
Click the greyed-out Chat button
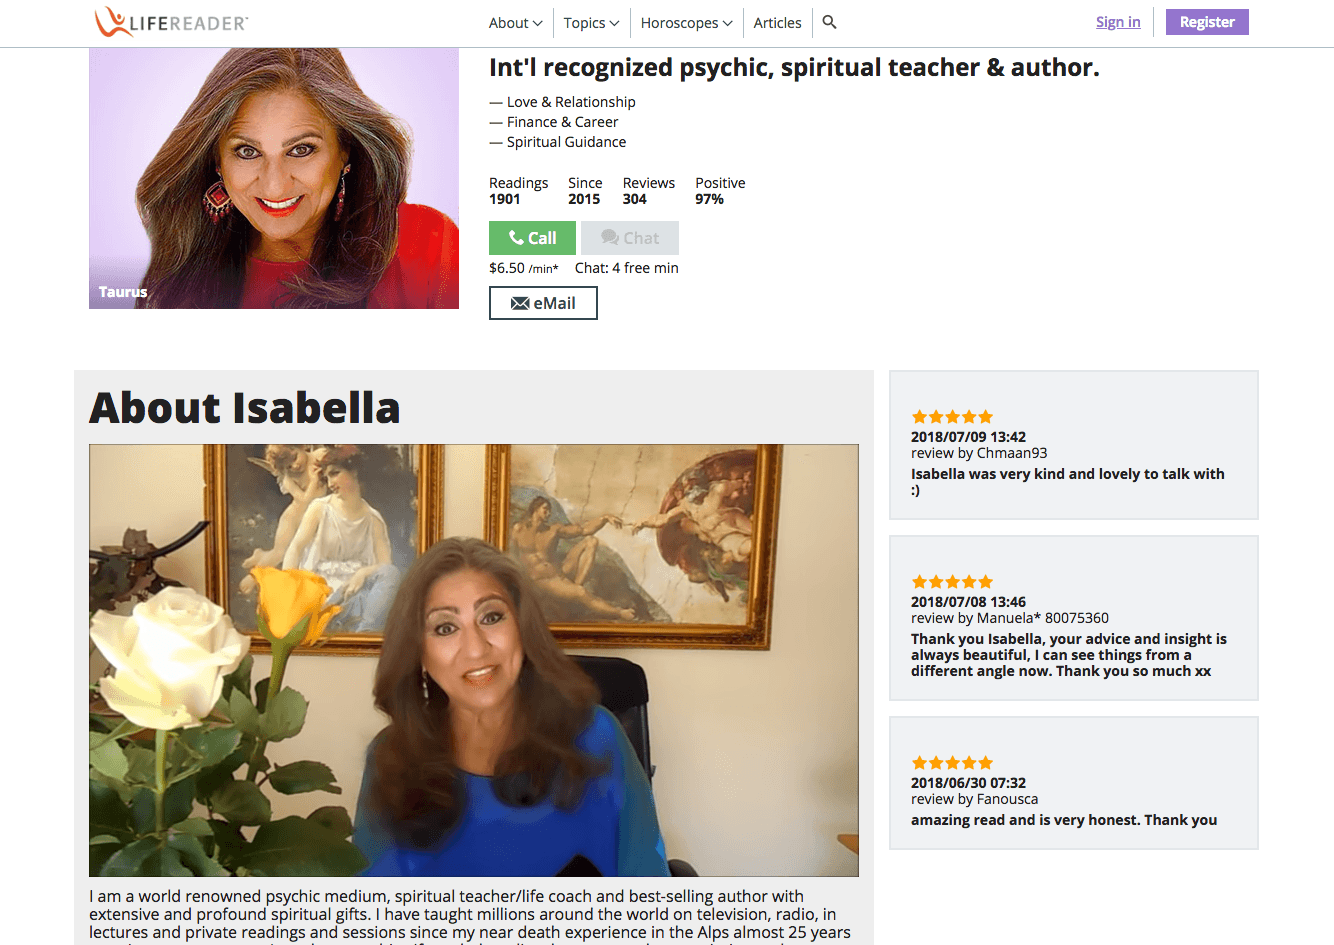(x=630, y=238)
